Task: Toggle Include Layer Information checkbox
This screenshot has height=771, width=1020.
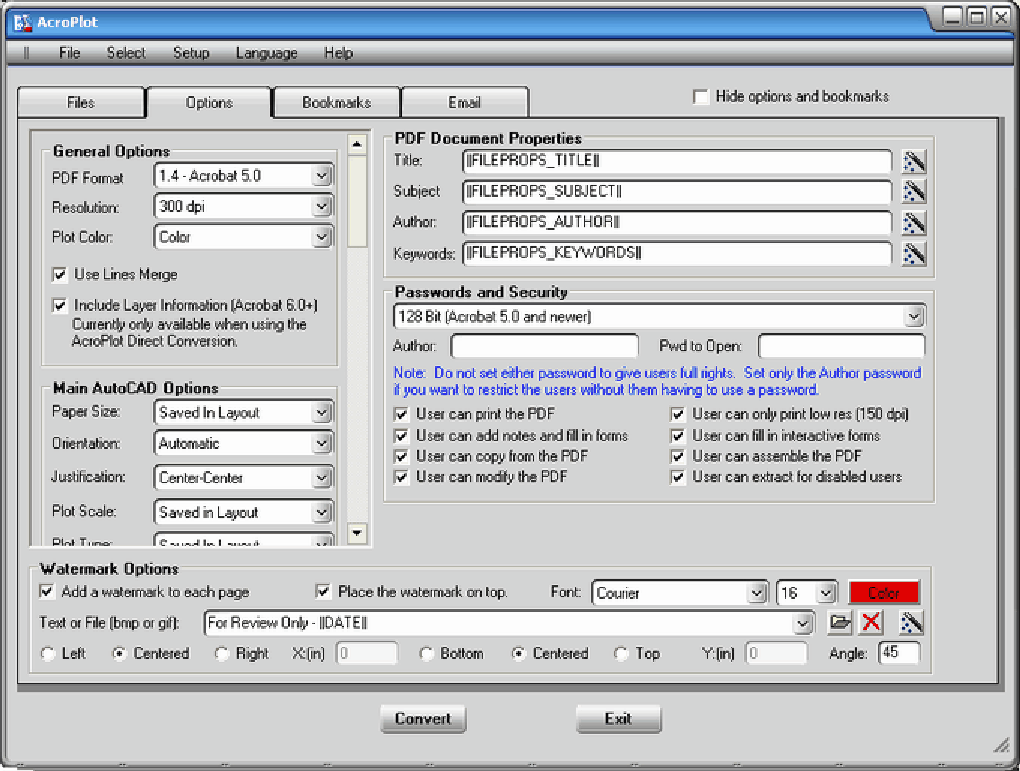Action: (x=59, y=305)
